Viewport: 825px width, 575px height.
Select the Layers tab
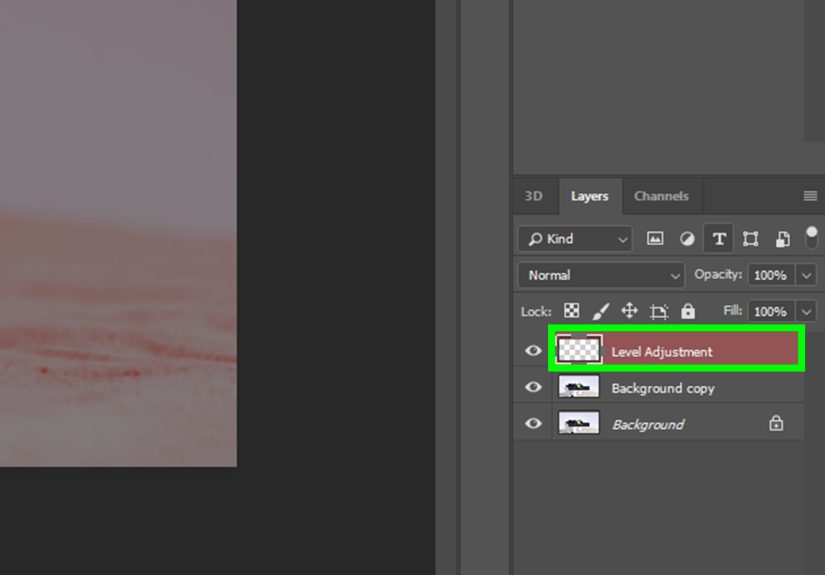point(589,196)
